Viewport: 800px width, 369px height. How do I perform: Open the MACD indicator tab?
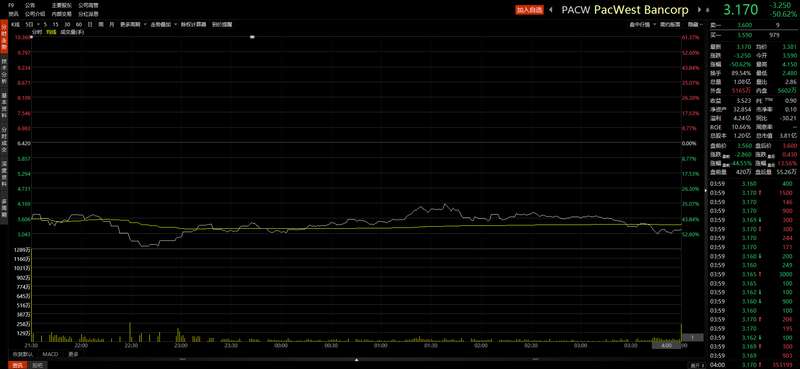50,354
